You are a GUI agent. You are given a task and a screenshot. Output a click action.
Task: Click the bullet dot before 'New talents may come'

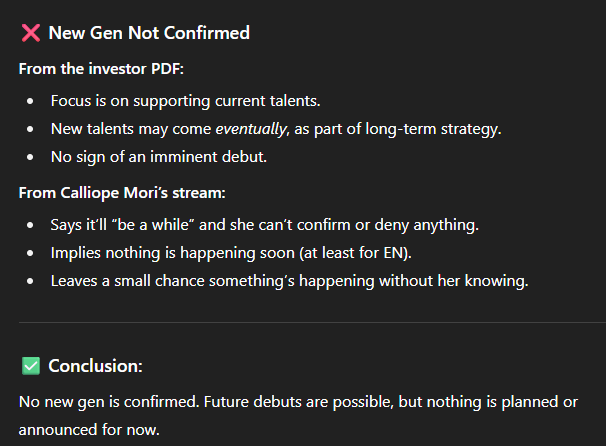[x=30, y=129]
